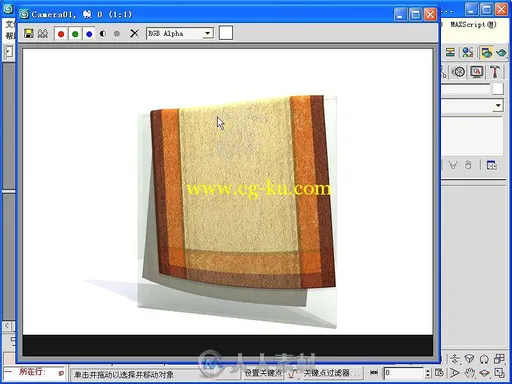Toggle the blue channel display
This screenshot has width=512, height=384.
click(89, 34)
